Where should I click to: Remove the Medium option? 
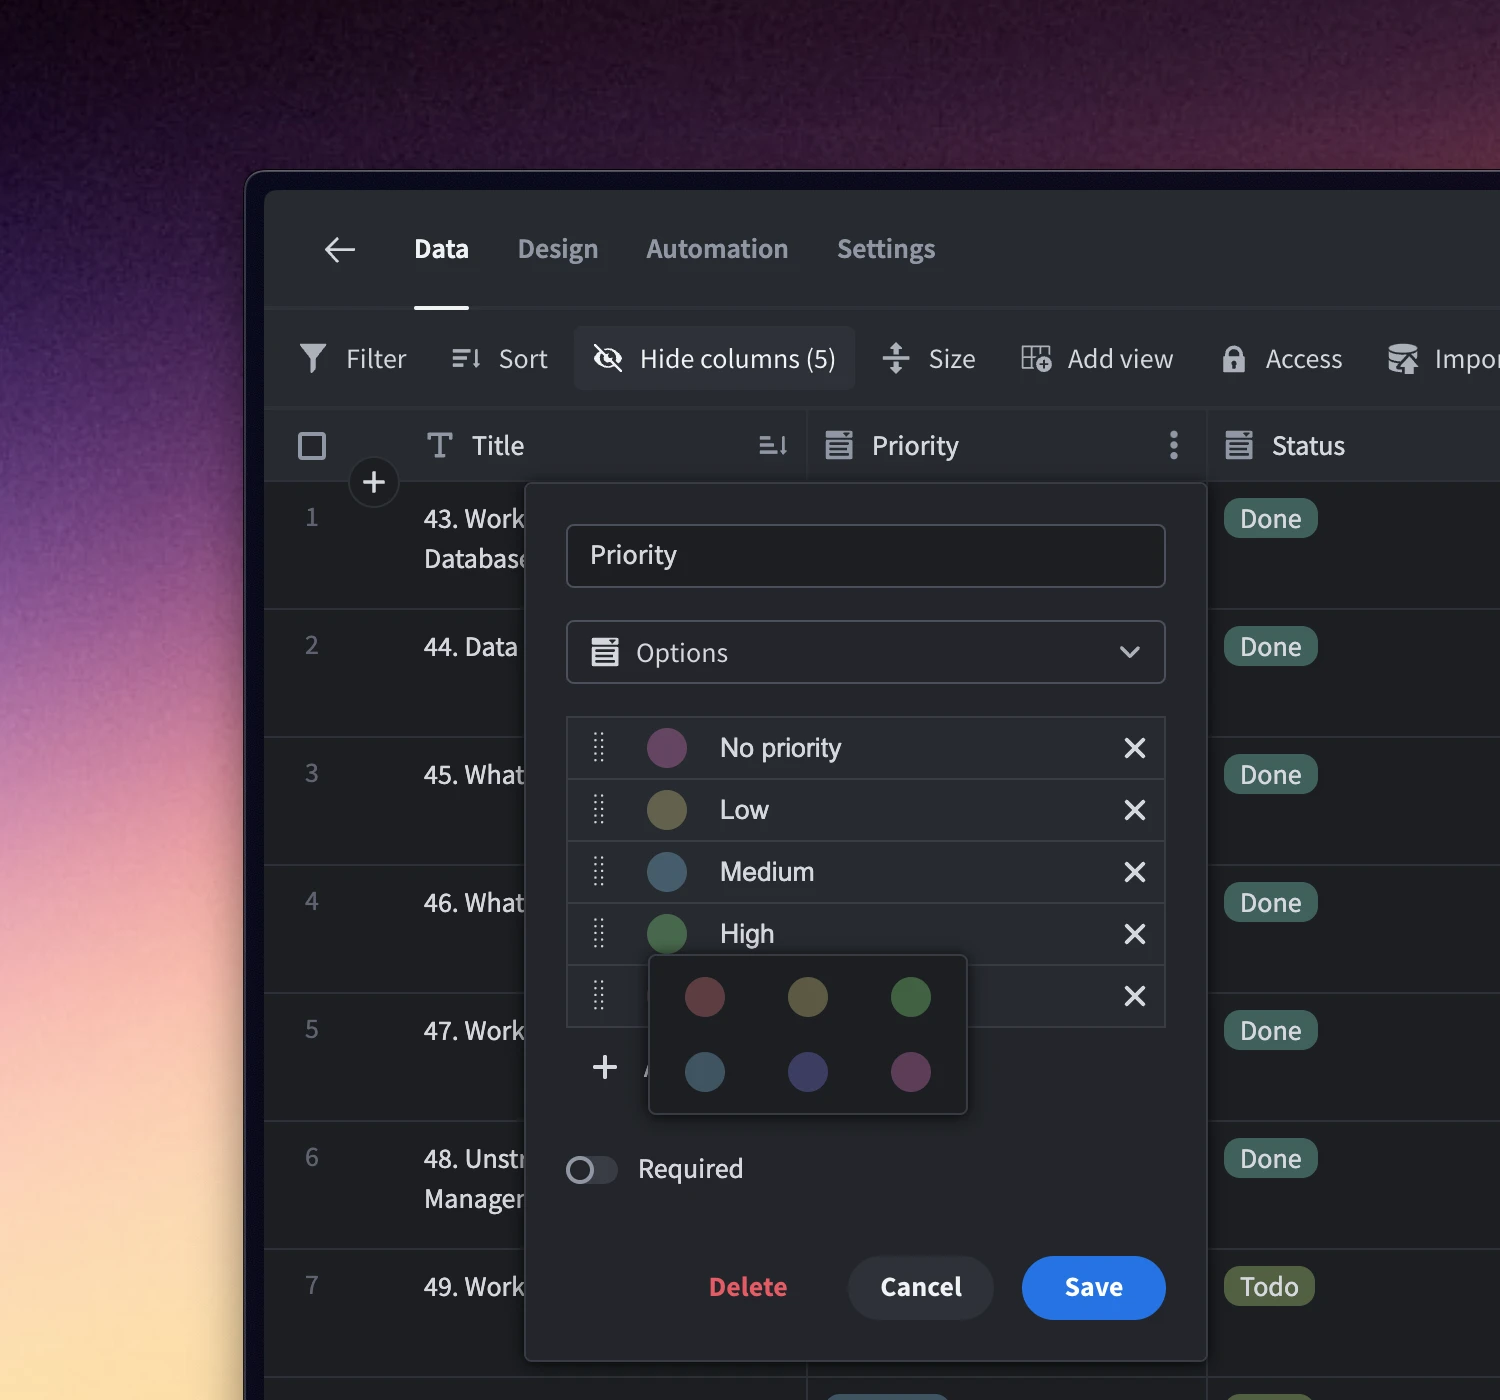click(1135, 872)
